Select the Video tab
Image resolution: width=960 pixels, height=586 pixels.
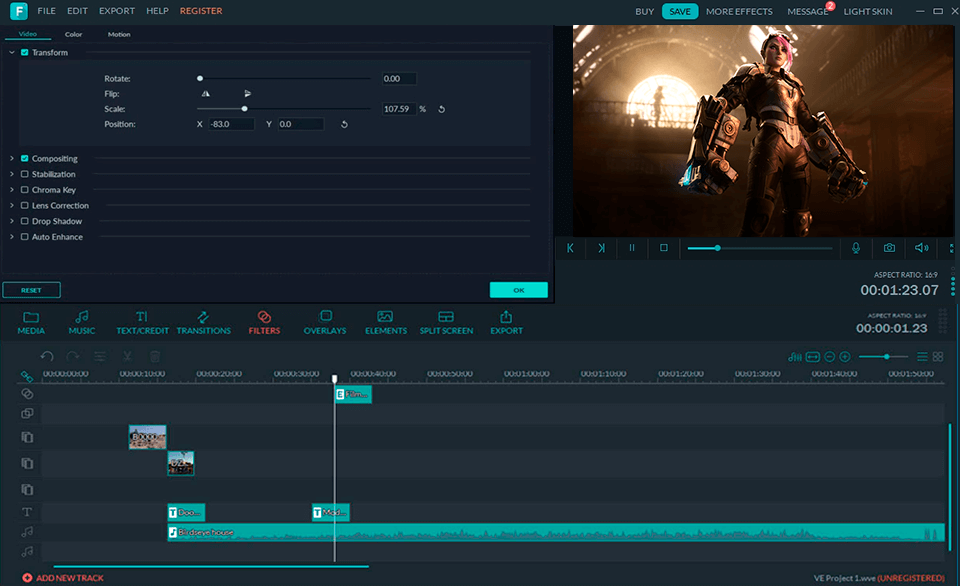pos(28,34)
